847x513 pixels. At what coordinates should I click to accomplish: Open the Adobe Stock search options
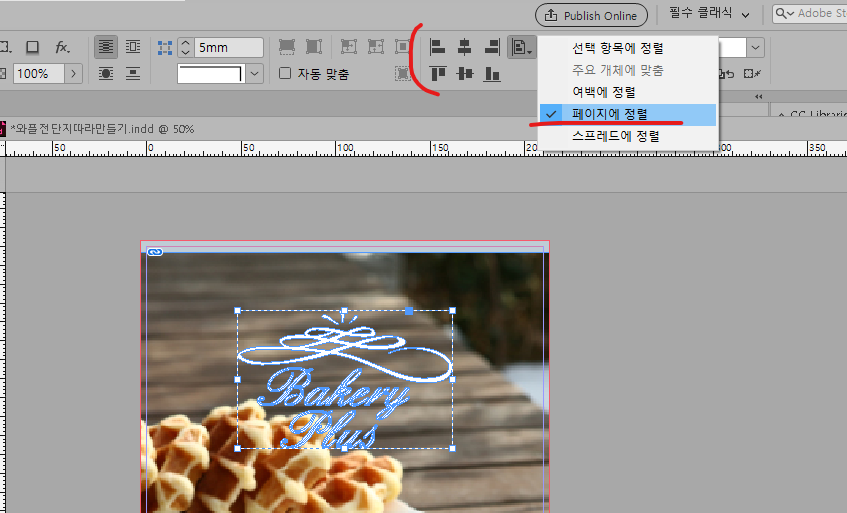pyautogui.click(x=784, y=14)
